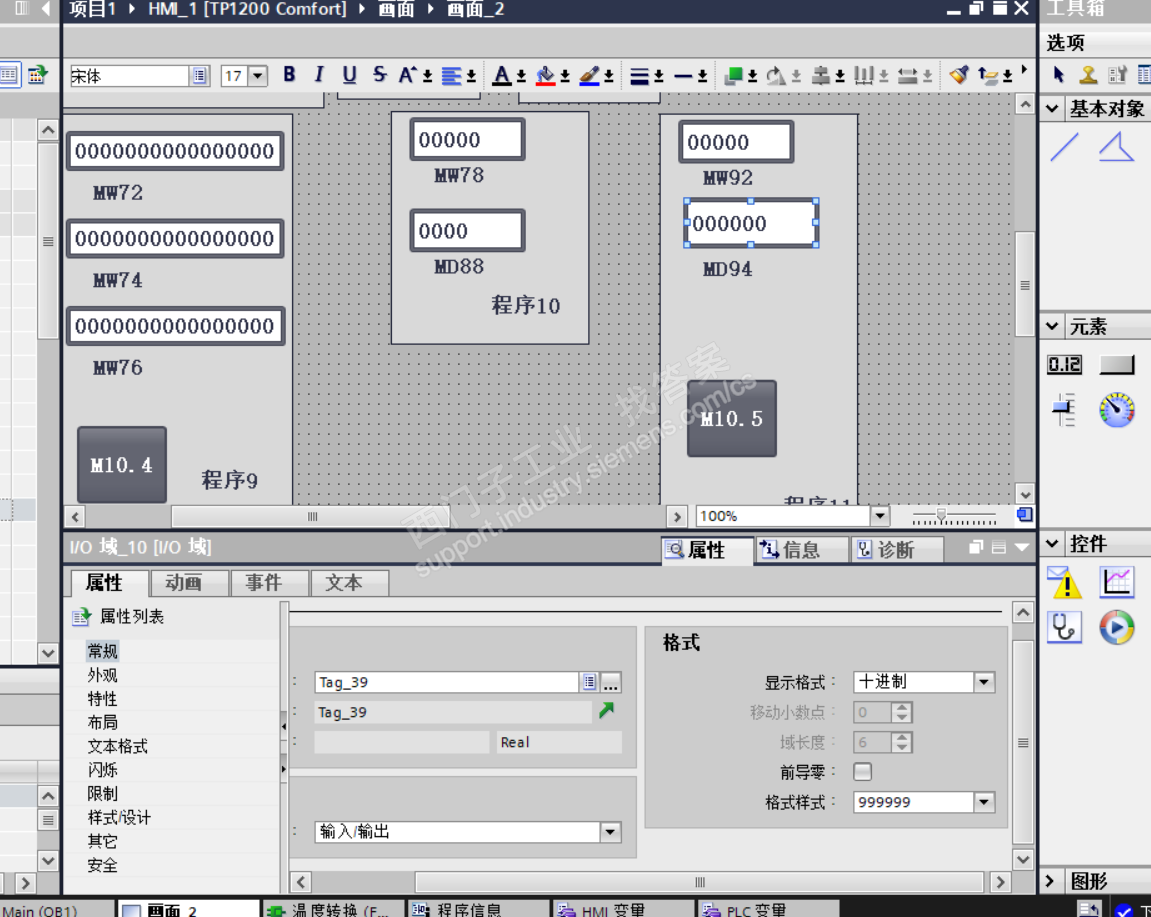This screenshot has height=917, width=1151.
Task: Click the bring-to-front order icon
Action: point(733,76)
